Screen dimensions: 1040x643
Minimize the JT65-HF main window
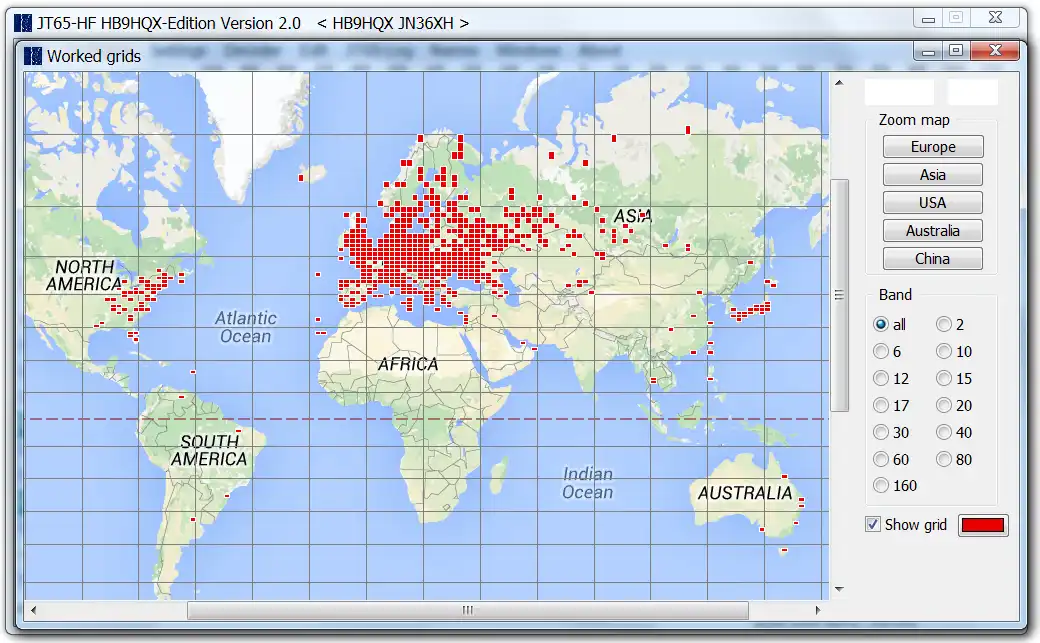point(928,19)
